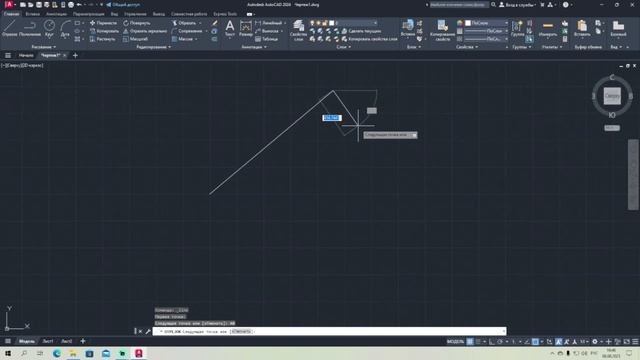Click Сделать текущим layer button

coord(361,31)
